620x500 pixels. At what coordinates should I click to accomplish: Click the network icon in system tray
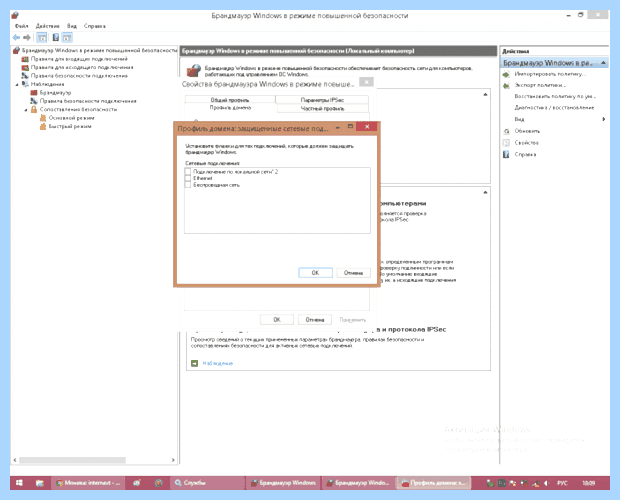(535, 483)
